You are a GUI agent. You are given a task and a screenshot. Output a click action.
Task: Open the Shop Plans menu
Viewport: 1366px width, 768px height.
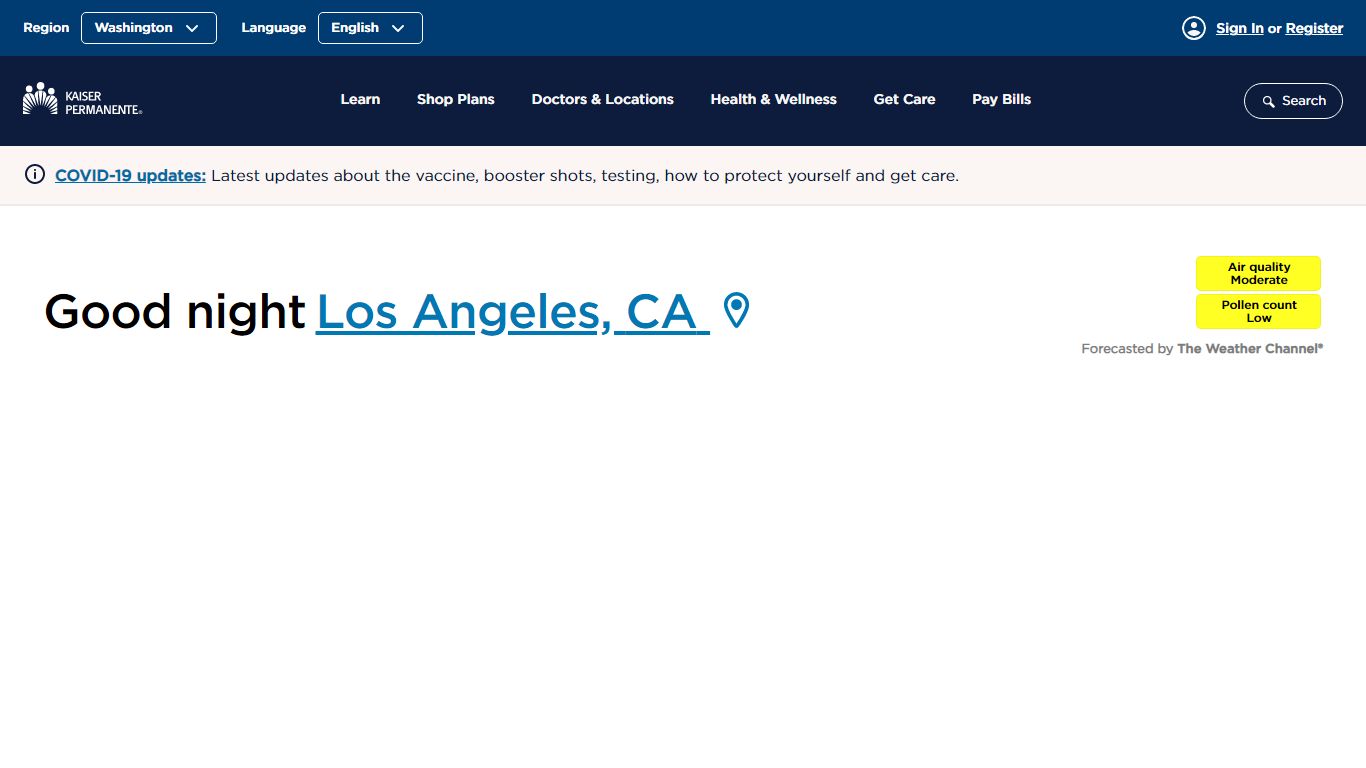click(456, 99)
